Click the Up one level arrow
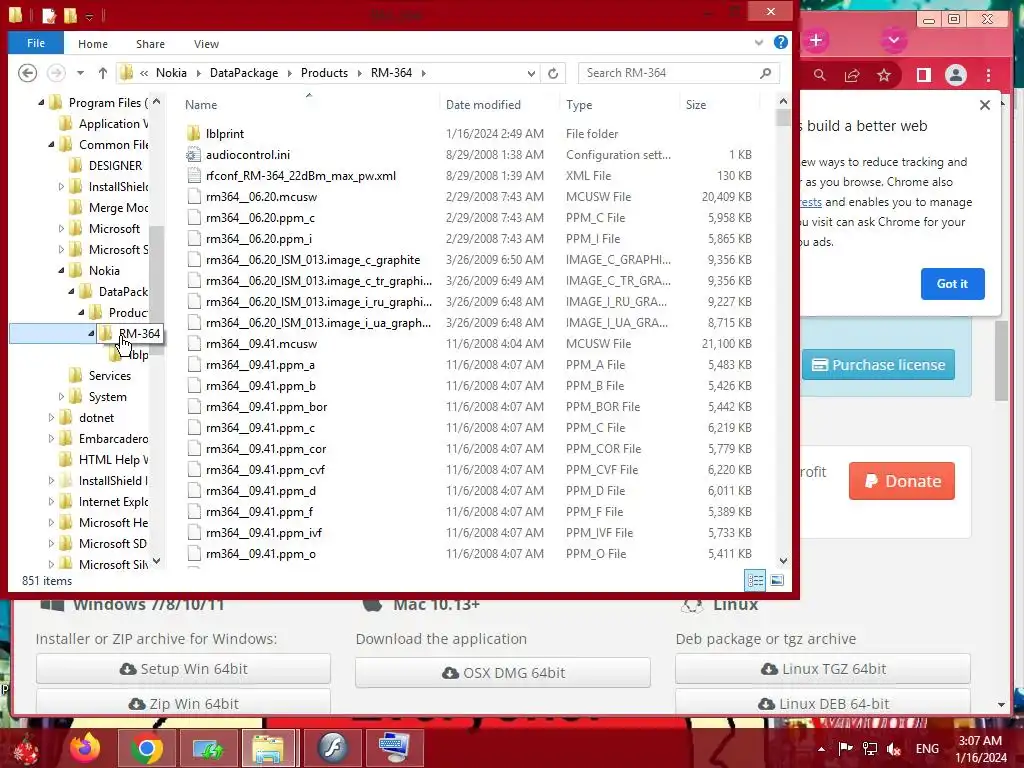Image resolution: width=1024 pixels, height=768 pixels. tap(103, 72)
